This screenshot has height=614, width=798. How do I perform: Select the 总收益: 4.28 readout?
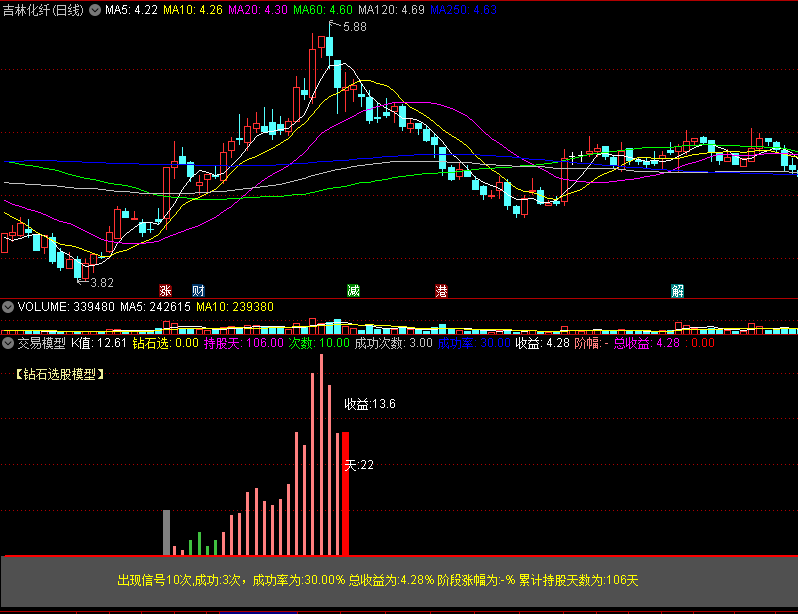coord(646,343)
